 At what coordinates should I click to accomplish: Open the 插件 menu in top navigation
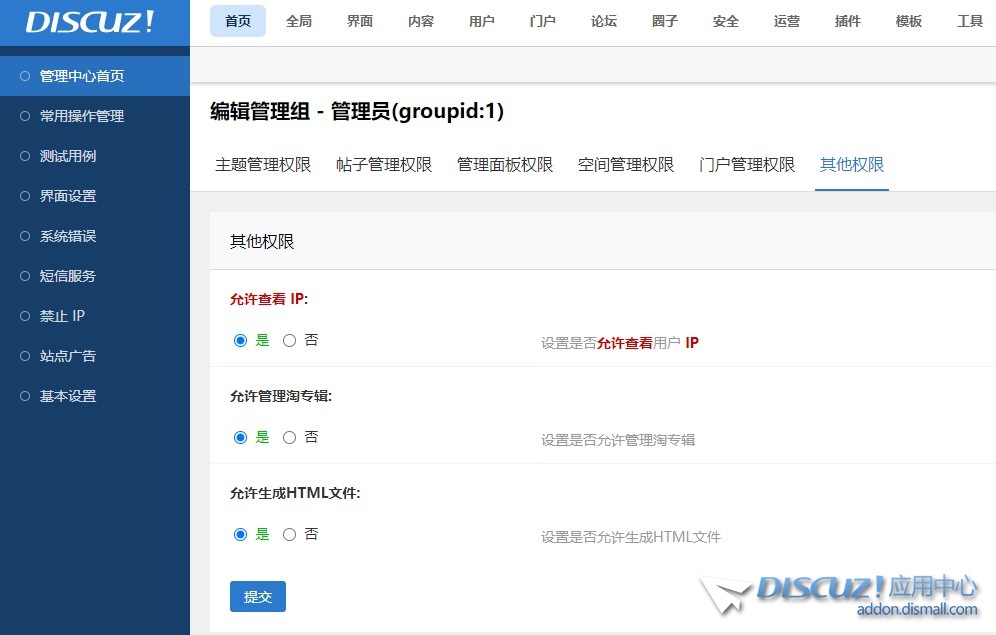point(847,21)
